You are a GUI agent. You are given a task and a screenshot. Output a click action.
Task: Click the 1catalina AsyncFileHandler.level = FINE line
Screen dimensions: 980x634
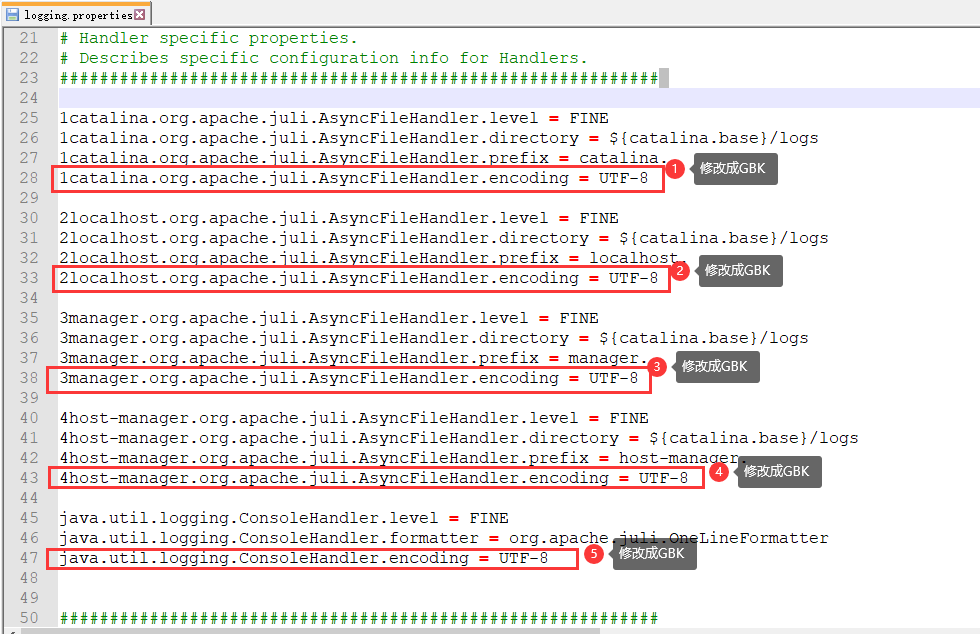[334, 118]
